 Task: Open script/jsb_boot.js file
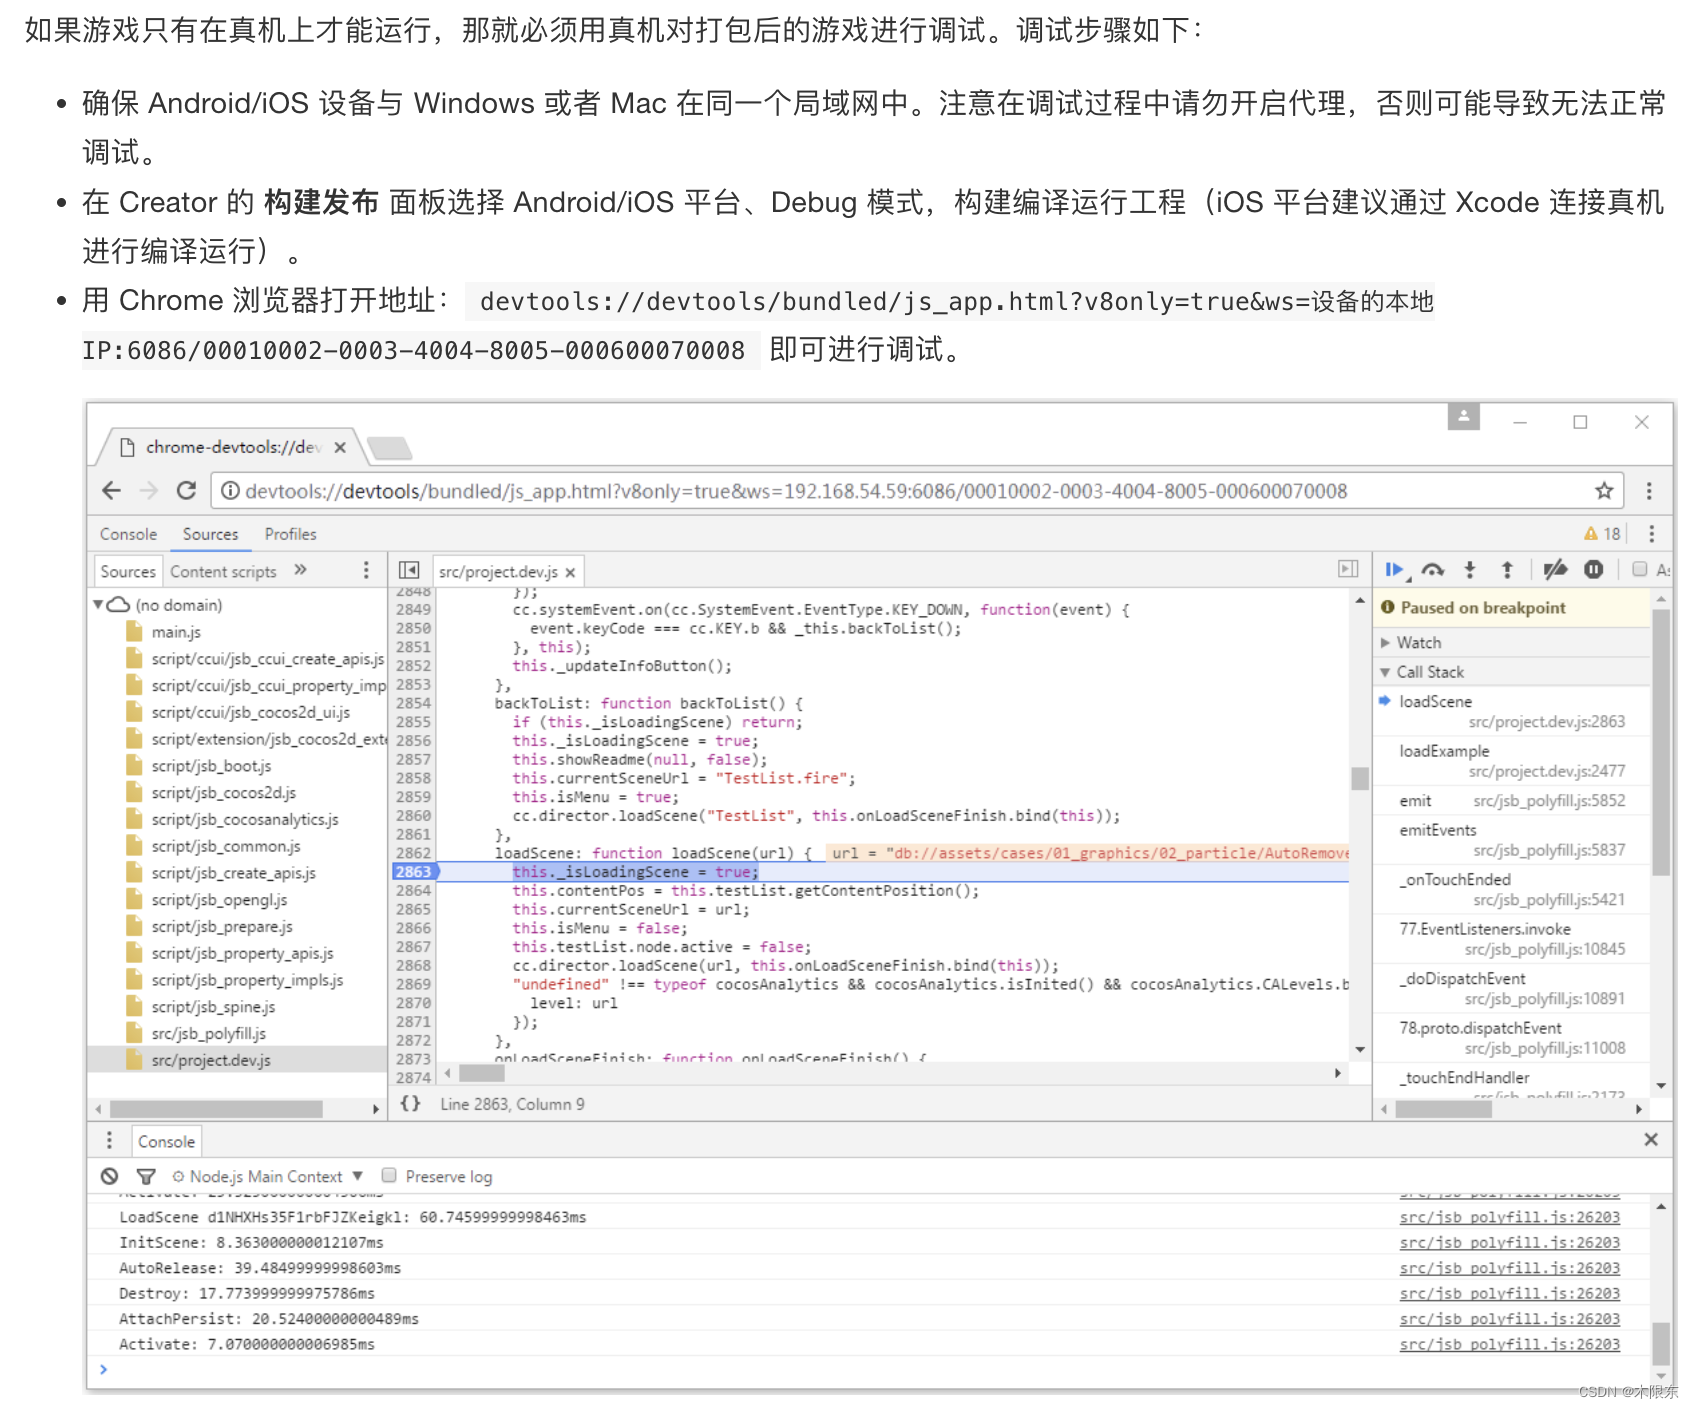pos(211,766)
